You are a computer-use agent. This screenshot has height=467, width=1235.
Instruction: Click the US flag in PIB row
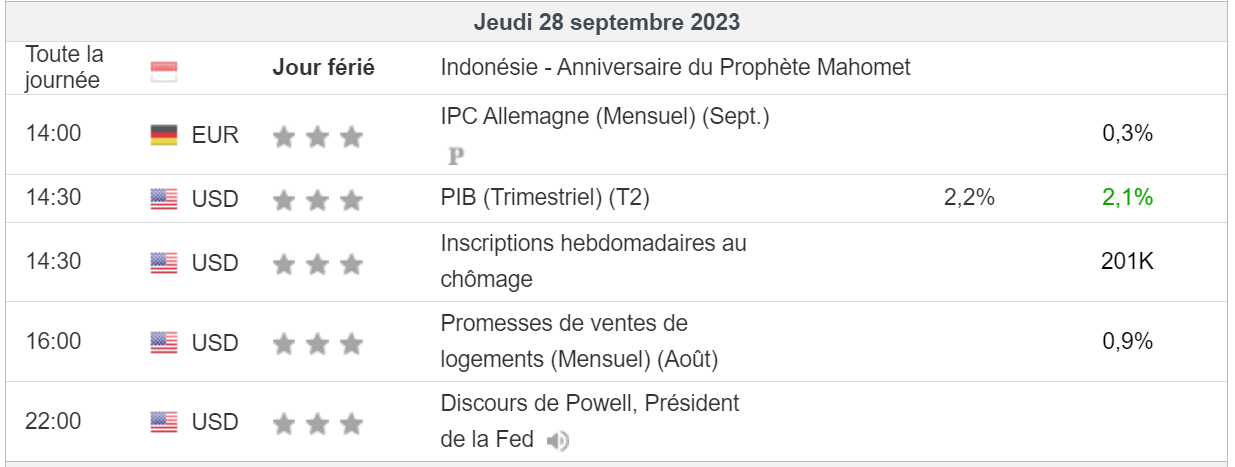click(x=164, y=199)
